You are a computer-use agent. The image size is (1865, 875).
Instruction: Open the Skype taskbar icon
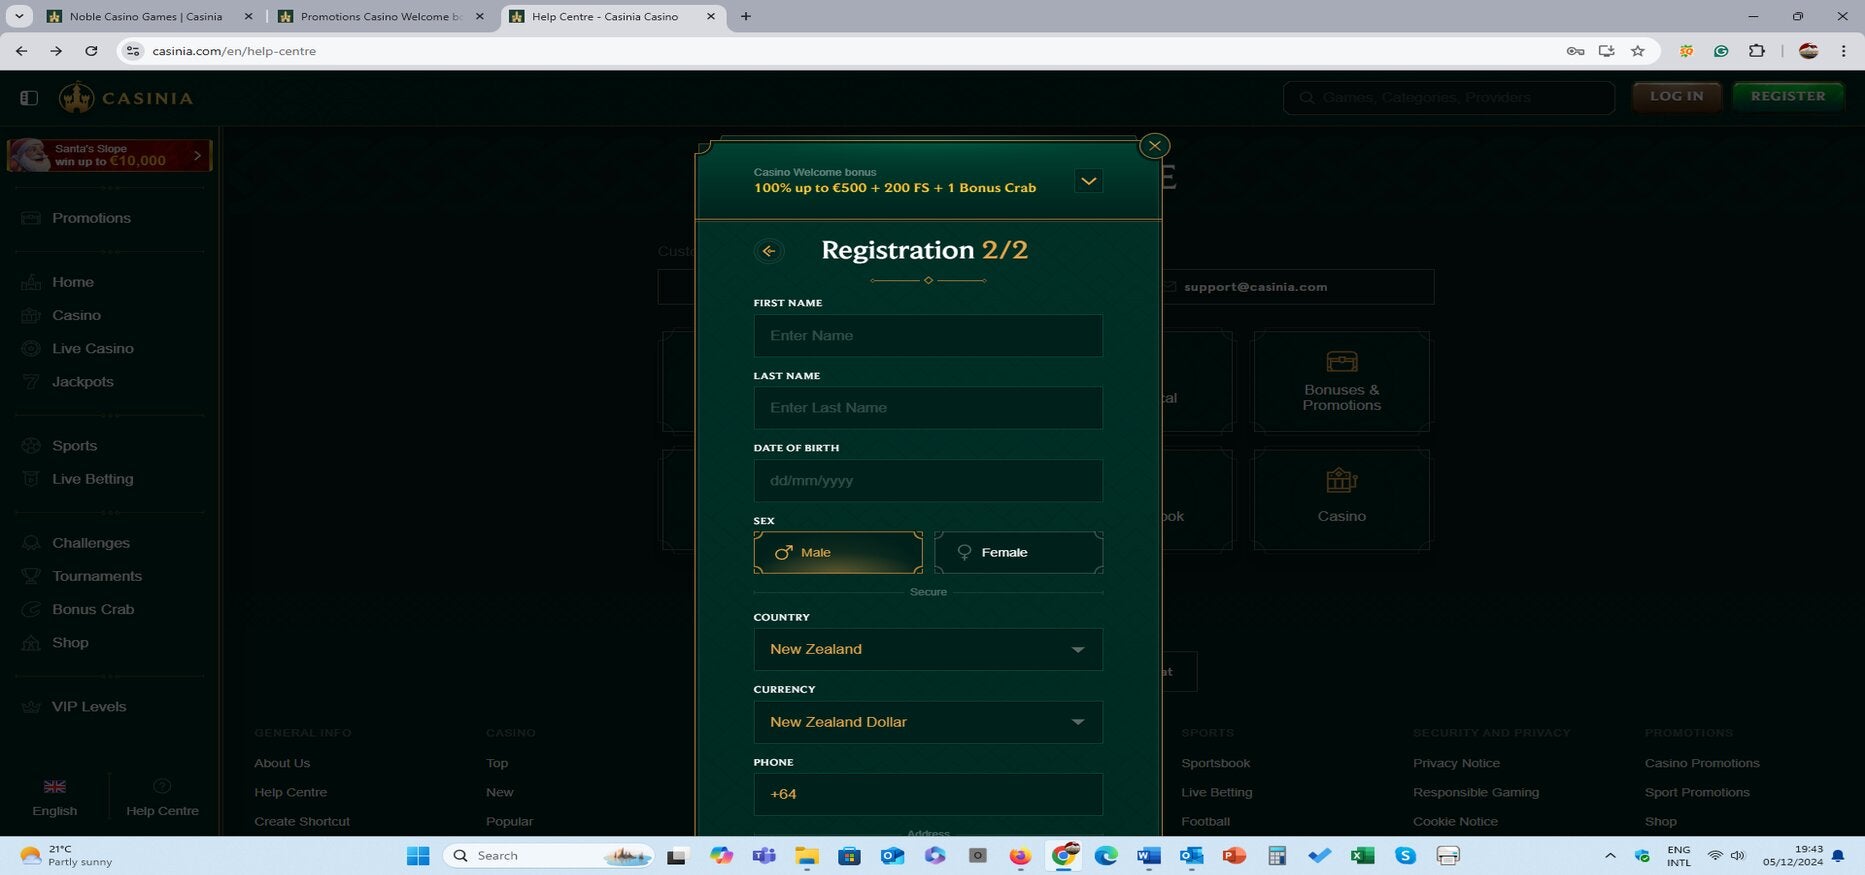[1405, 856]
